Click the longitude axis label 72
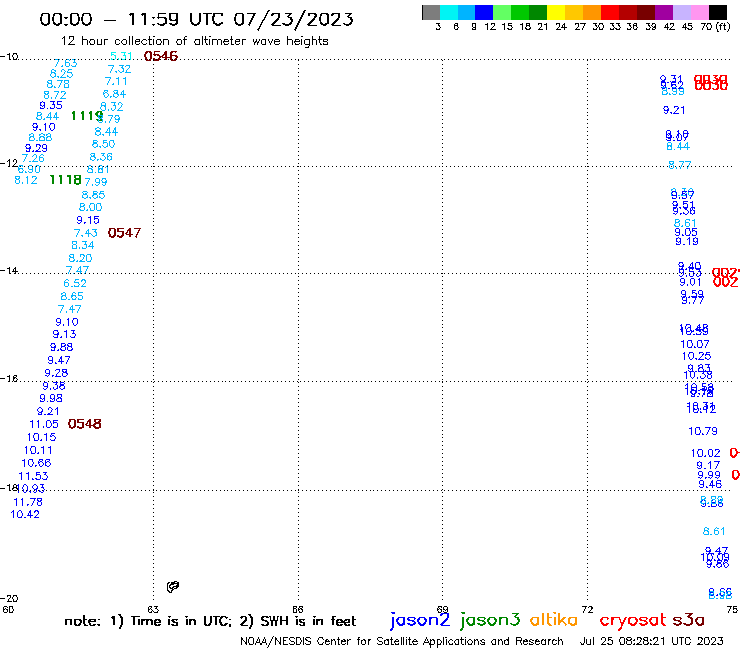 click(x=587, y=609)
